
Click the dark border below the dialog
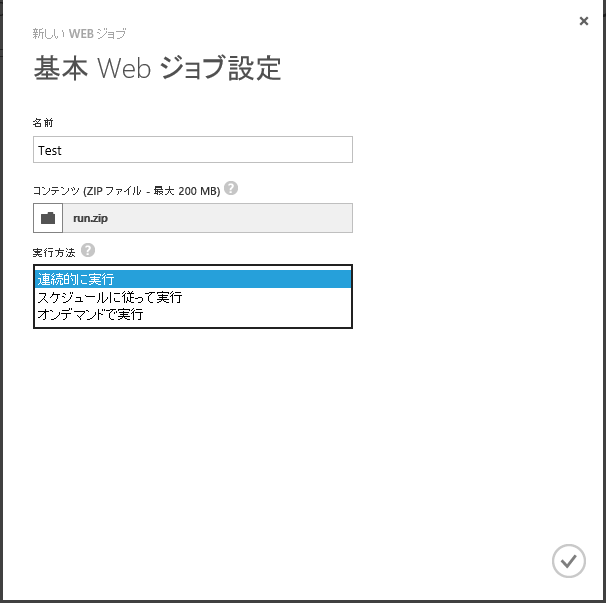[300, 601]
